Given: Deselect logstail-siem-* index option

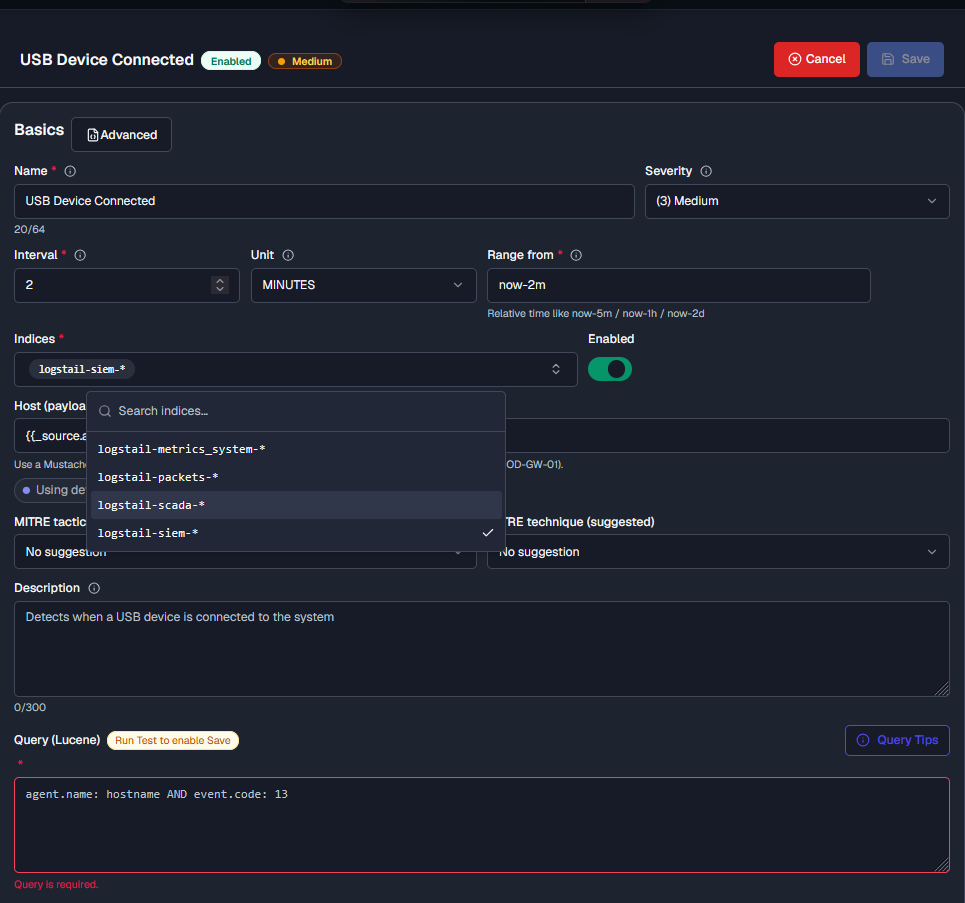Looking at the screenshot, I should 296,533.
